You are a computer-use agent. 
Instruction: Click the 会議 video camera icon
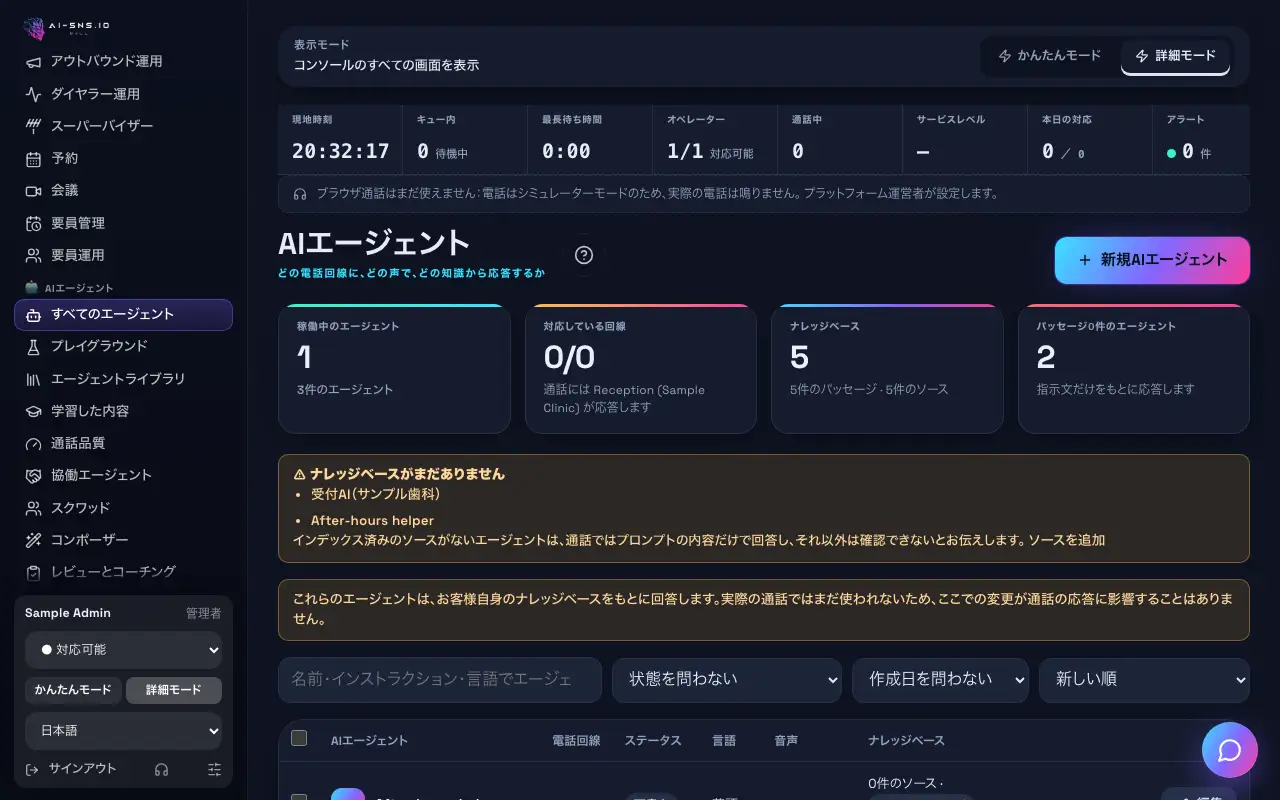click(33, 190)
